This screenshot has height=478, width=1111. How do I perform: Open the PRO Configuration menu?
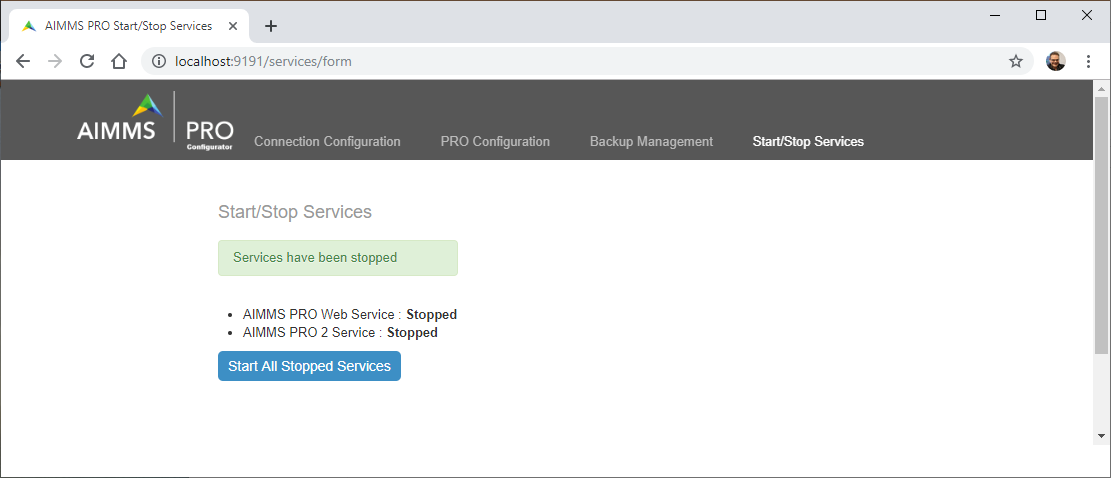[495, 142]
